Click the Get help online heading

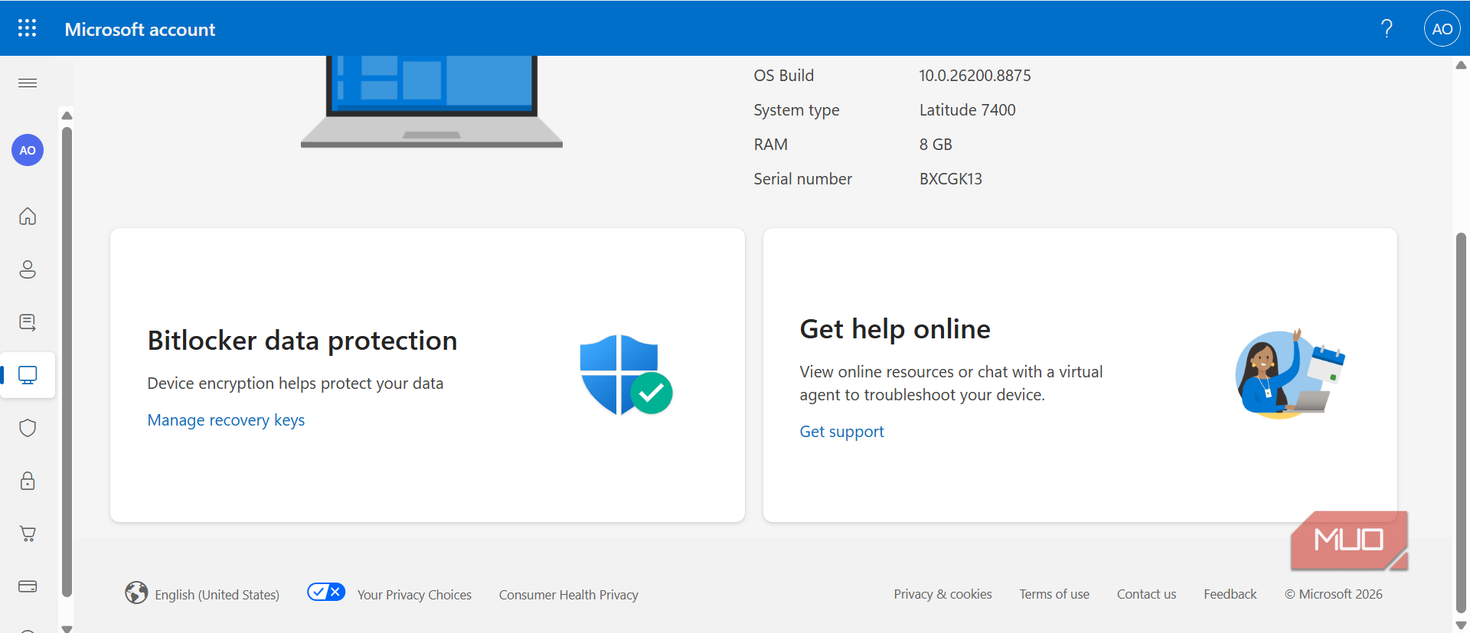click(x=895, y=329)
